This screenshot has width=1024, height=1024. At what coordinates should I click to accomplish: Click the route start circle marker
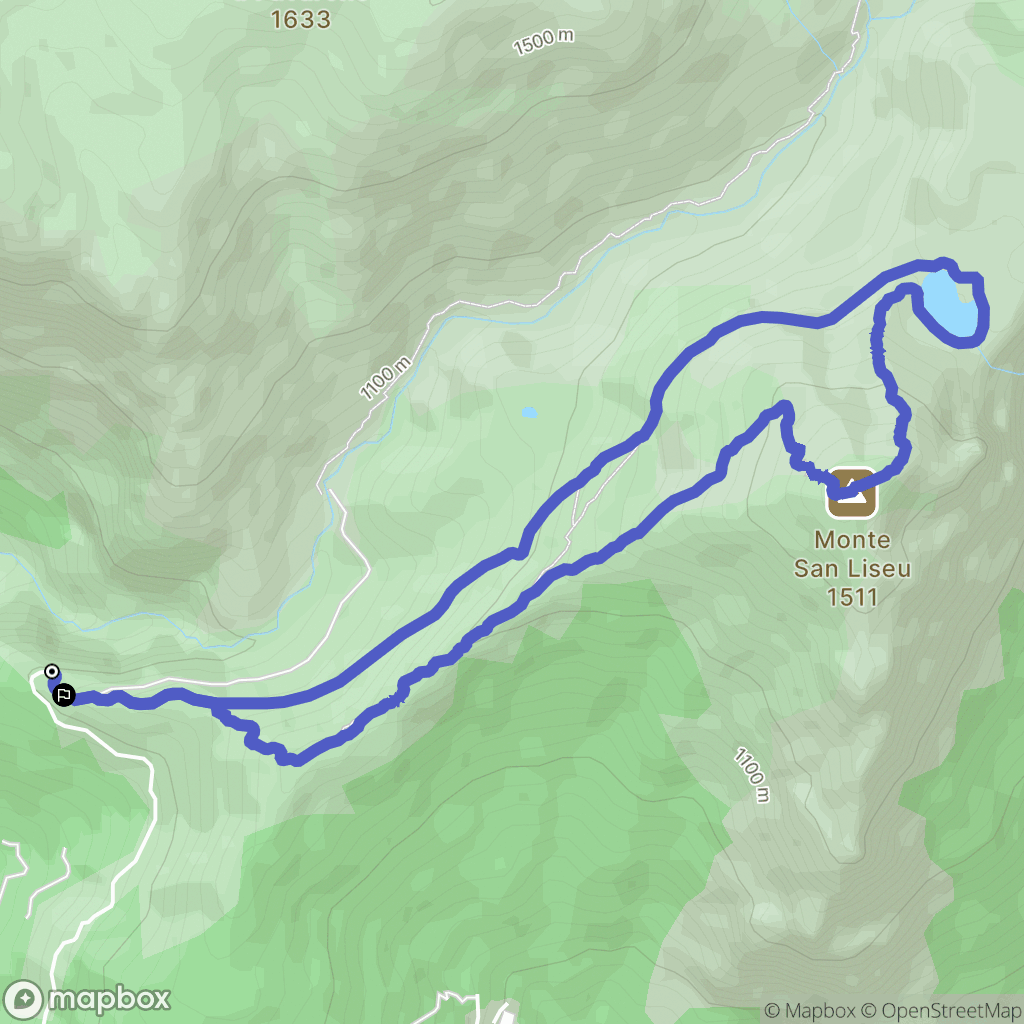pos(51,671)
